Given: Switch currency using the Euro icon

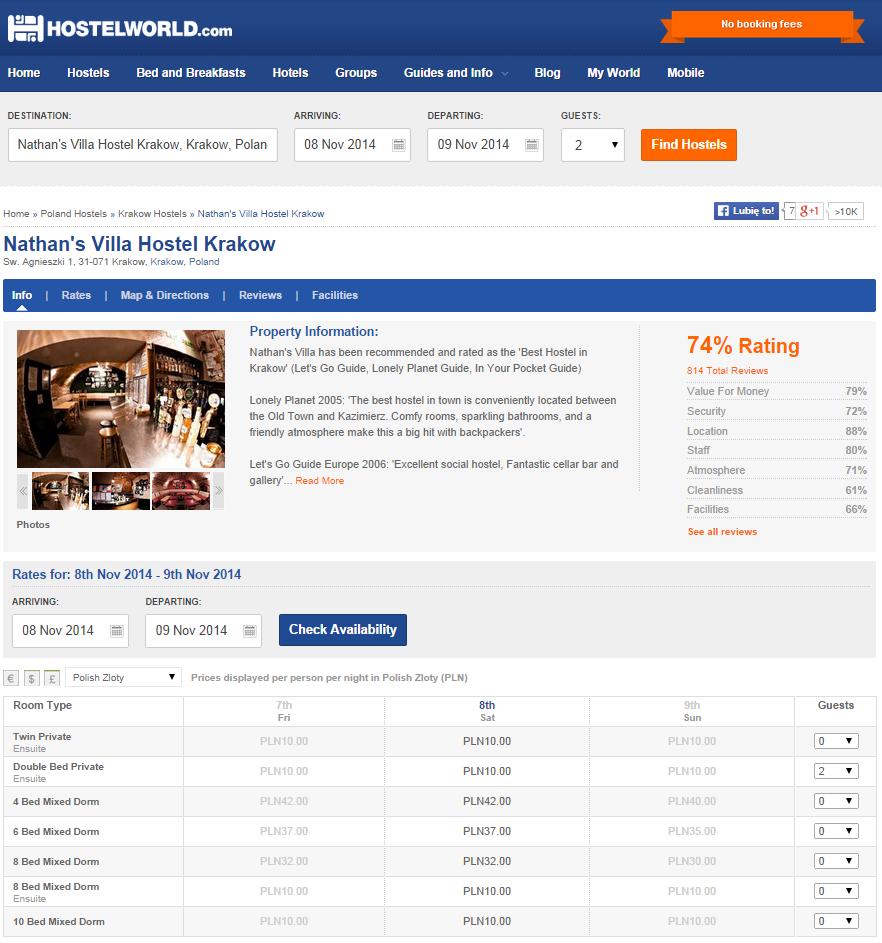Looking at the screenshot, I should (11, 678).
